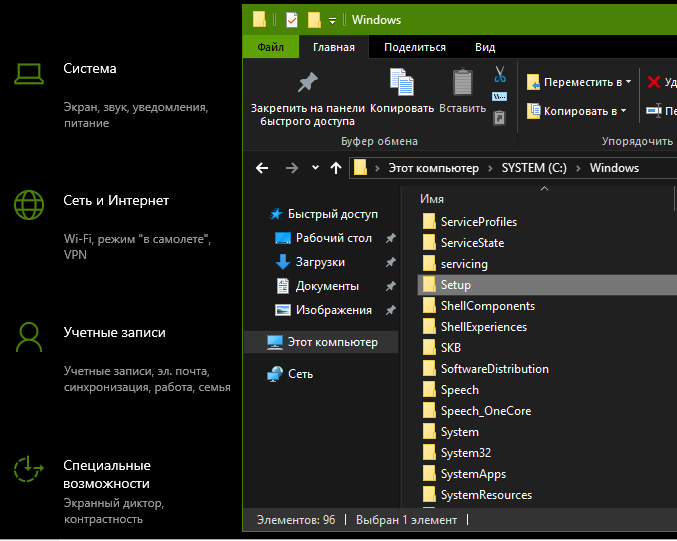The height and width of the screenshot is (541, 677).
Task: Click the Копировать ribbon icon
Action: click(x=402, y=82)
